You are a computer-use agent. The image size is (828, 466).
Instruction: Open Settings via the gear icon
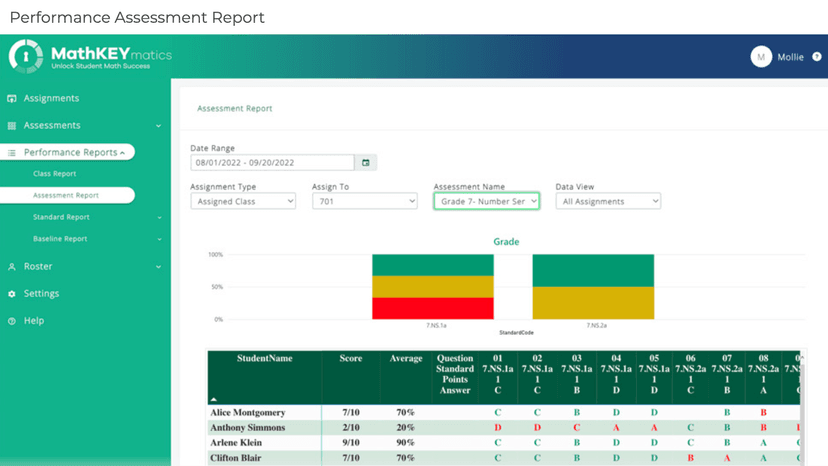coord(12,294)
